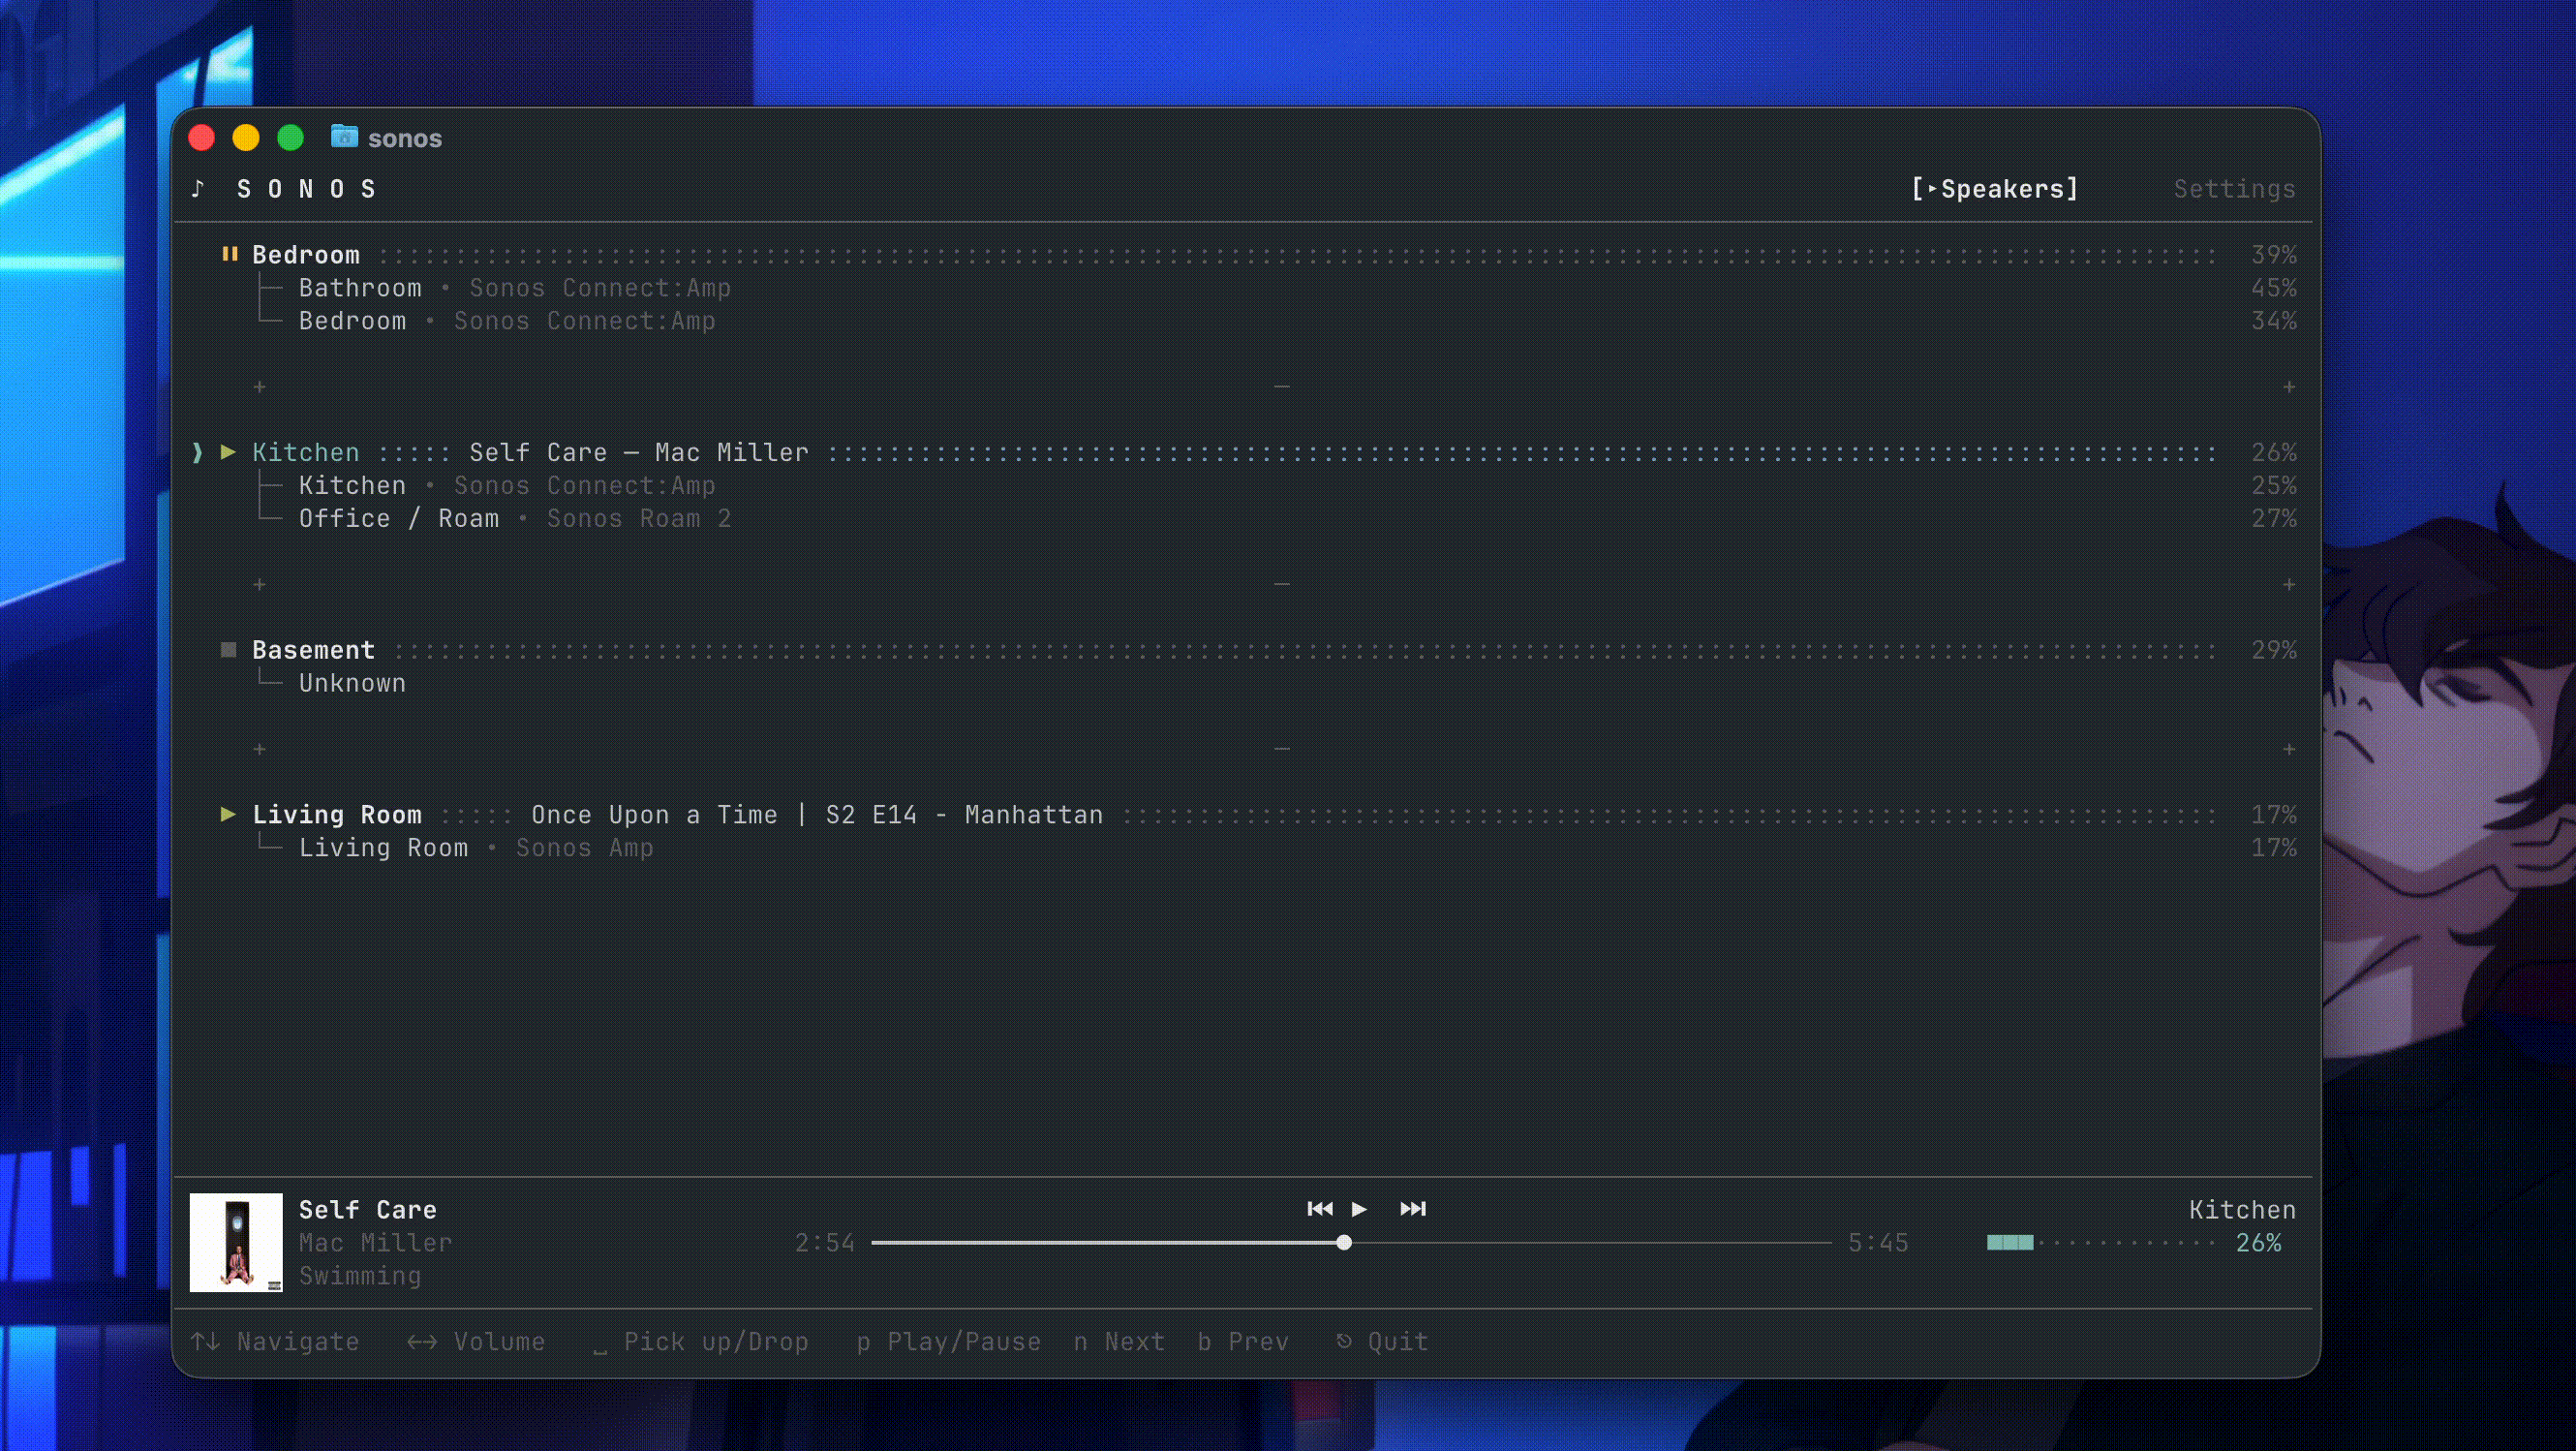
Task: Click the Swimming album name
Action: click(360, 1276)
